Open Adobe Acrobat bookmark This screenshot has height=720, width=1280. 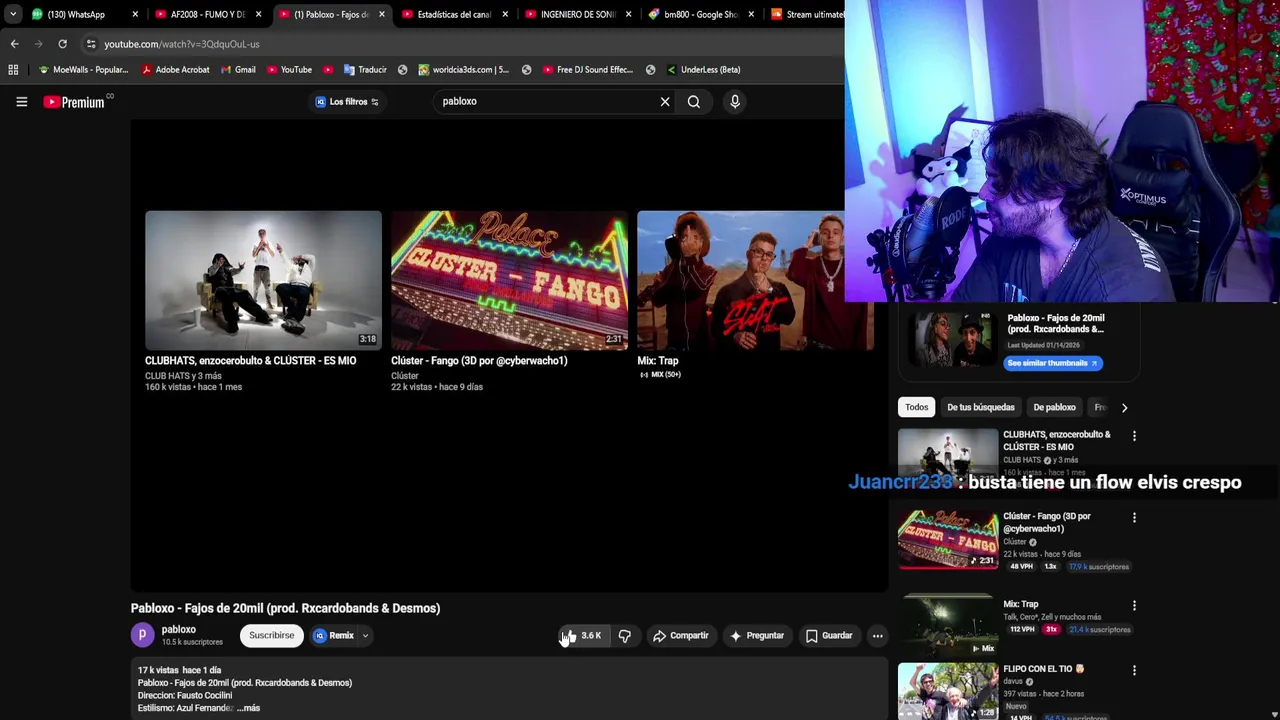(x=175, y=69)
